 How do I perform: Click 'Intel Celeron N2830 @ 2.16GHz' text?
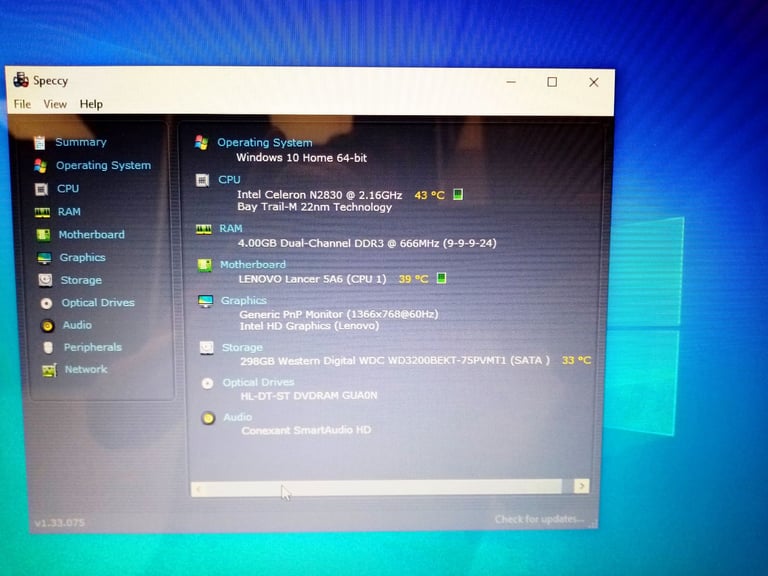click(320, 194)
